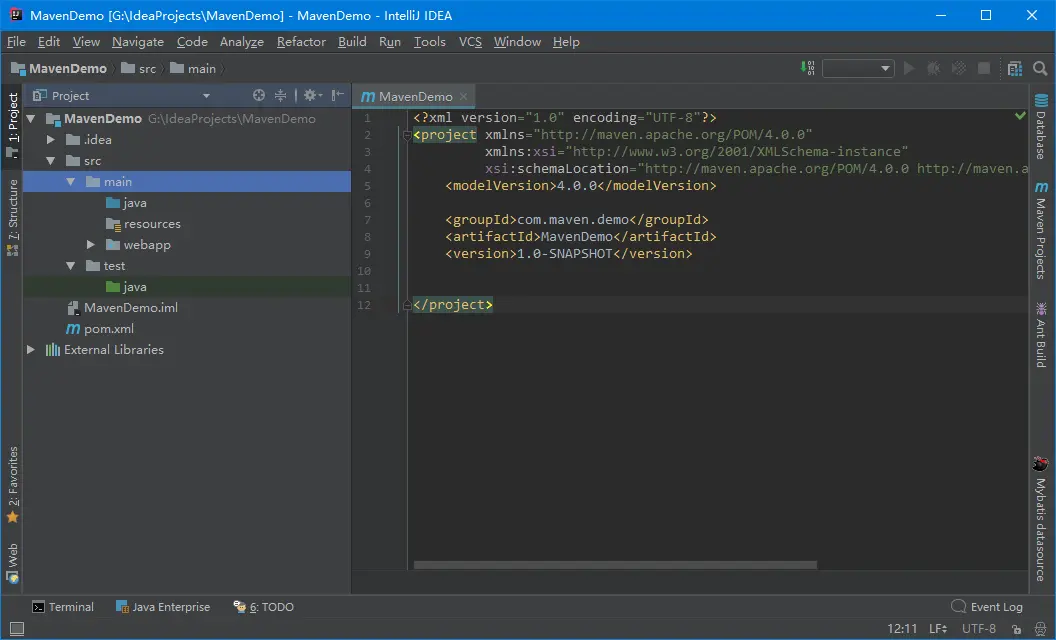The width and height of the screenshot is (1056, 640).
Task: Click the Collapse All icon in Project panel
Action: point(281,95)
